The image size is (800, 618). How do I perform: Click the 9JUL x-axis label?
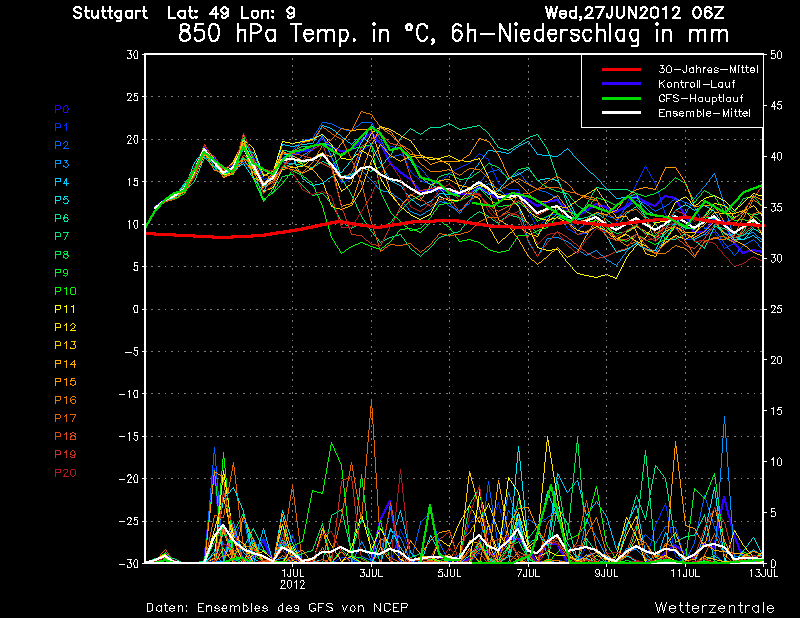click(x=607, y=573)
